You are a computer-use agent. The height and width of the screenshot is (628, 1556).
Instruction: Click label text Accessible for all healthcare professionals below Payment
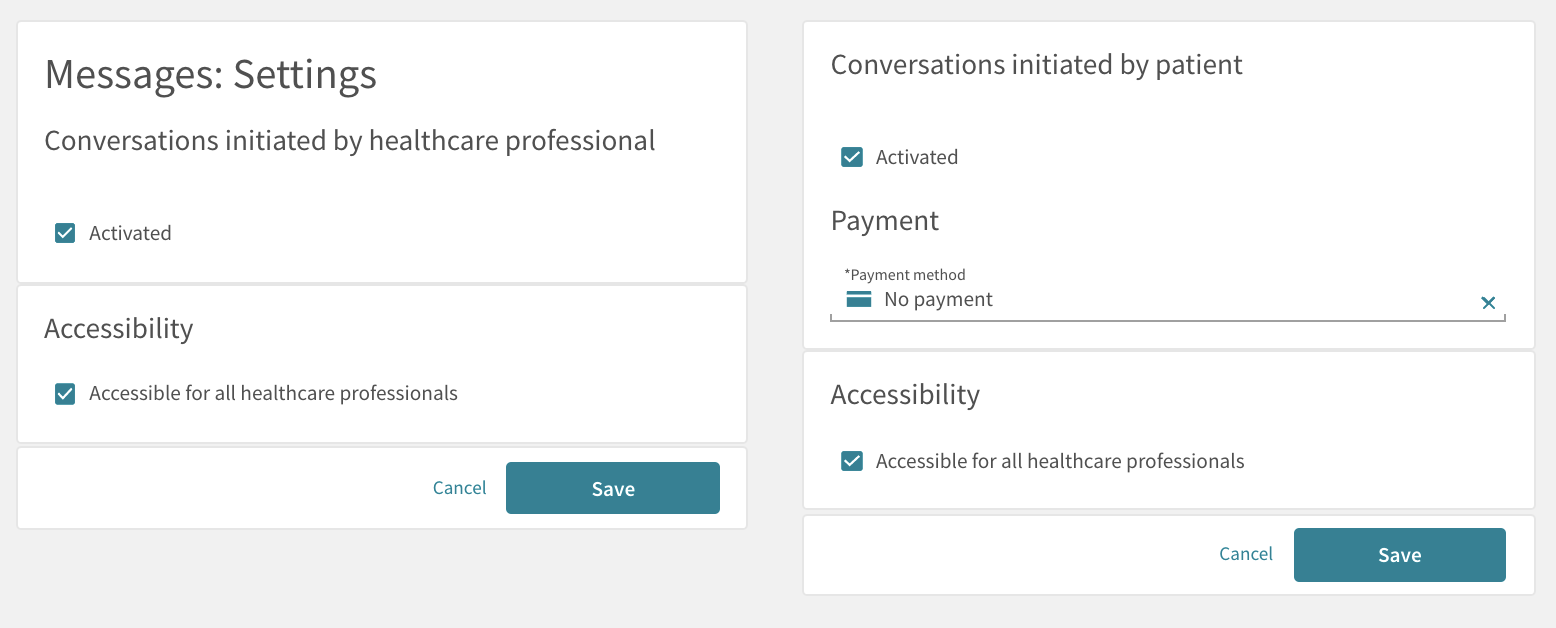(1060, 461)
